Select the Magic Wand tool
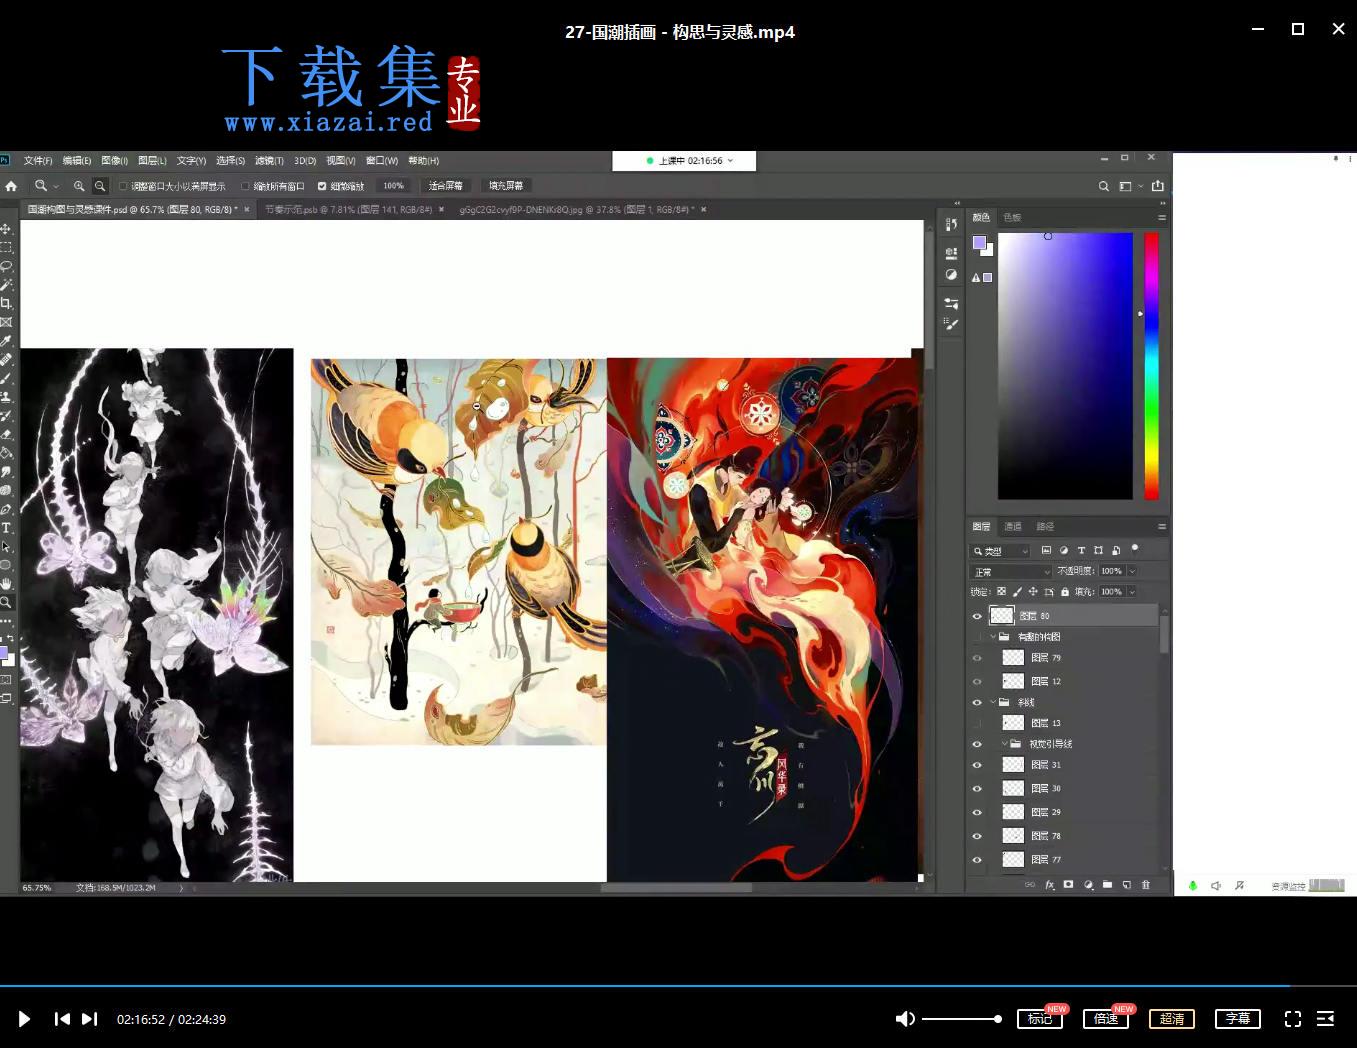Image resolution: width=1357 pixels, height=1048 pixels. tap(6, 285)
